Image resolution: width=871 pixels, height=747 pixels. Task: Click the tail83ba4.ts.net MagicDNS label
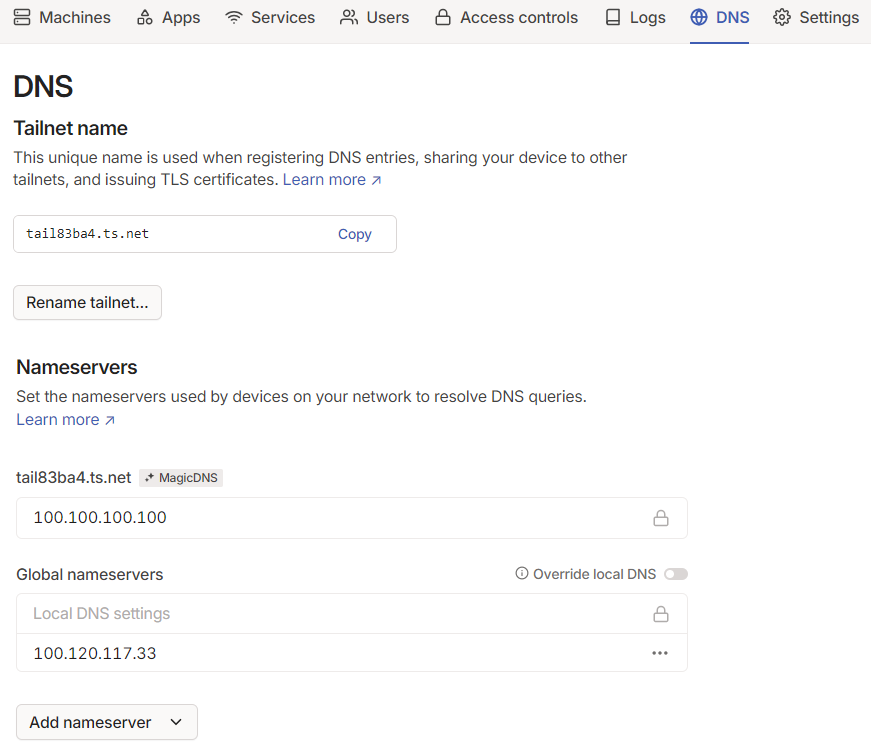pos(73,478)
